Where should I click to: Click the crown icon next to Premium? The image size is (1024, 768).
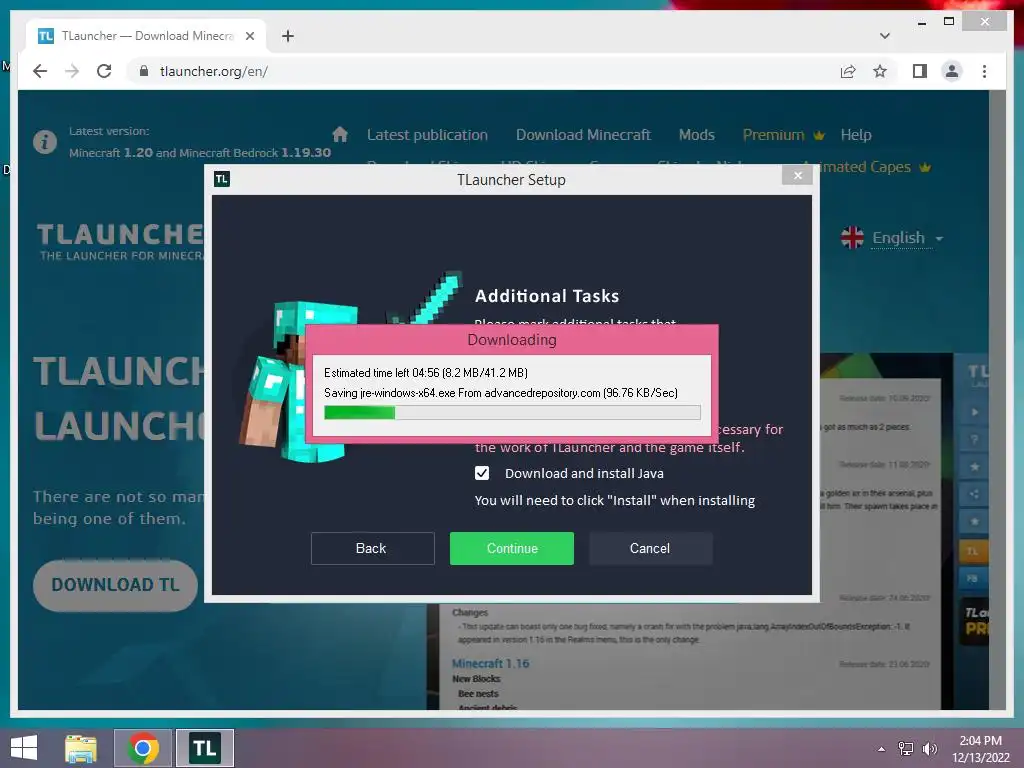pos(819,135)
